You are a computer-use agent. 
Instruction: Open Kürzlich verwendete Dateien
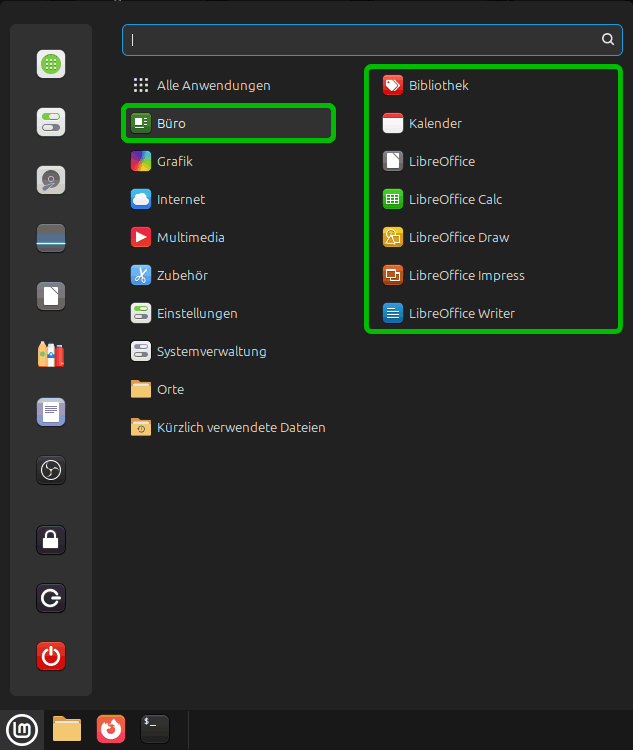click(240, 427)
